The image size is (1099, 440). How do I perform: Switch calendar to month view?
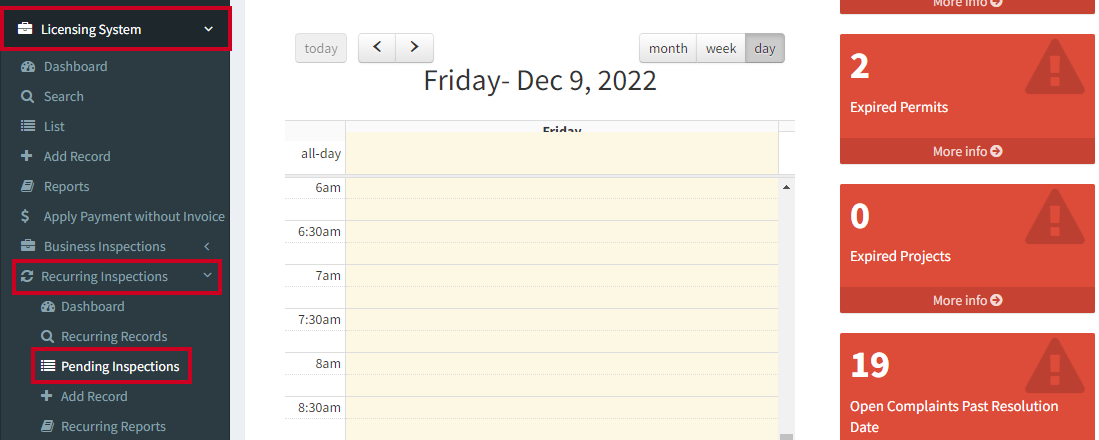click(668, 48)
